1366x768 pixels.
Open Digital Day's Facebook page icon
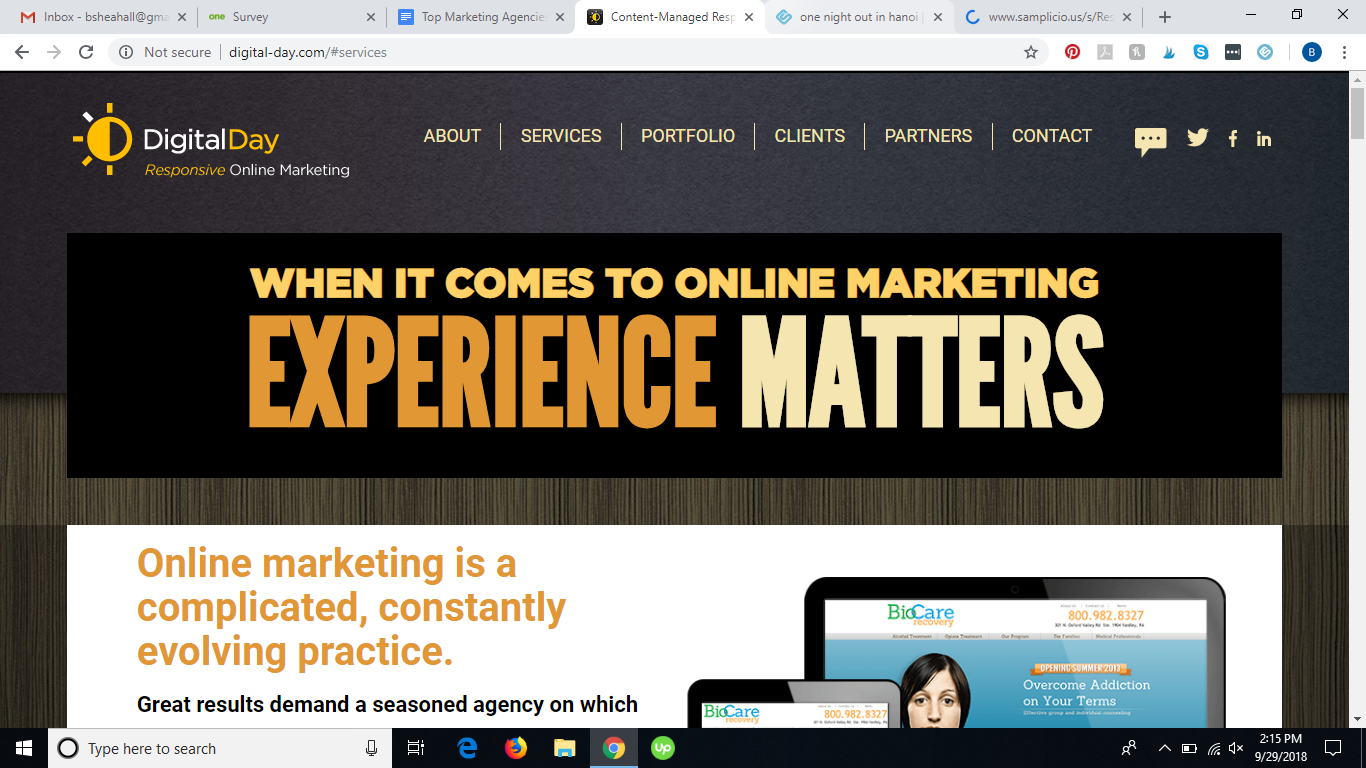[x=1233, y=139]
